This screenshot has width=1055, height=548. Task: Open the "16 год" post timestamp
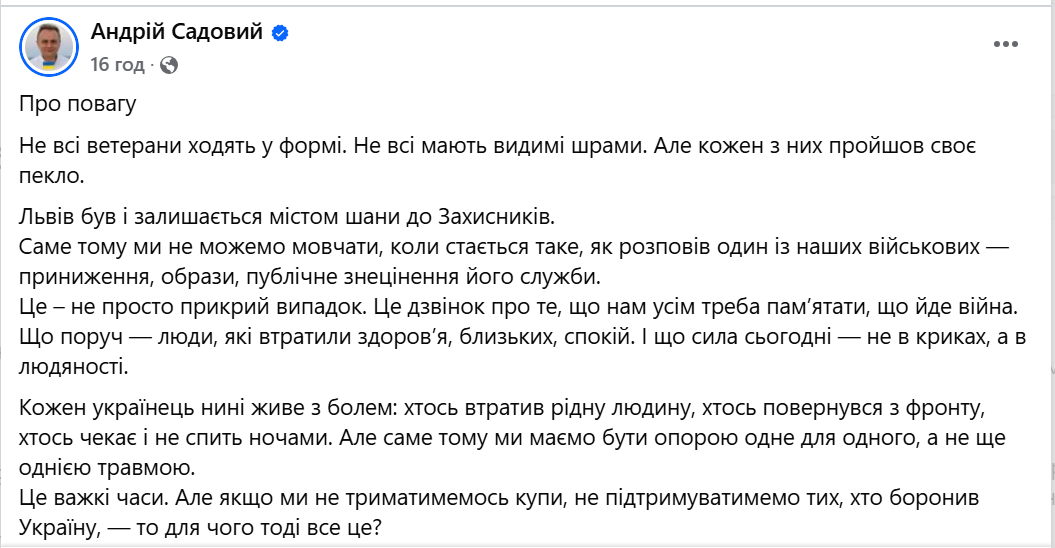tap(118, 65)
